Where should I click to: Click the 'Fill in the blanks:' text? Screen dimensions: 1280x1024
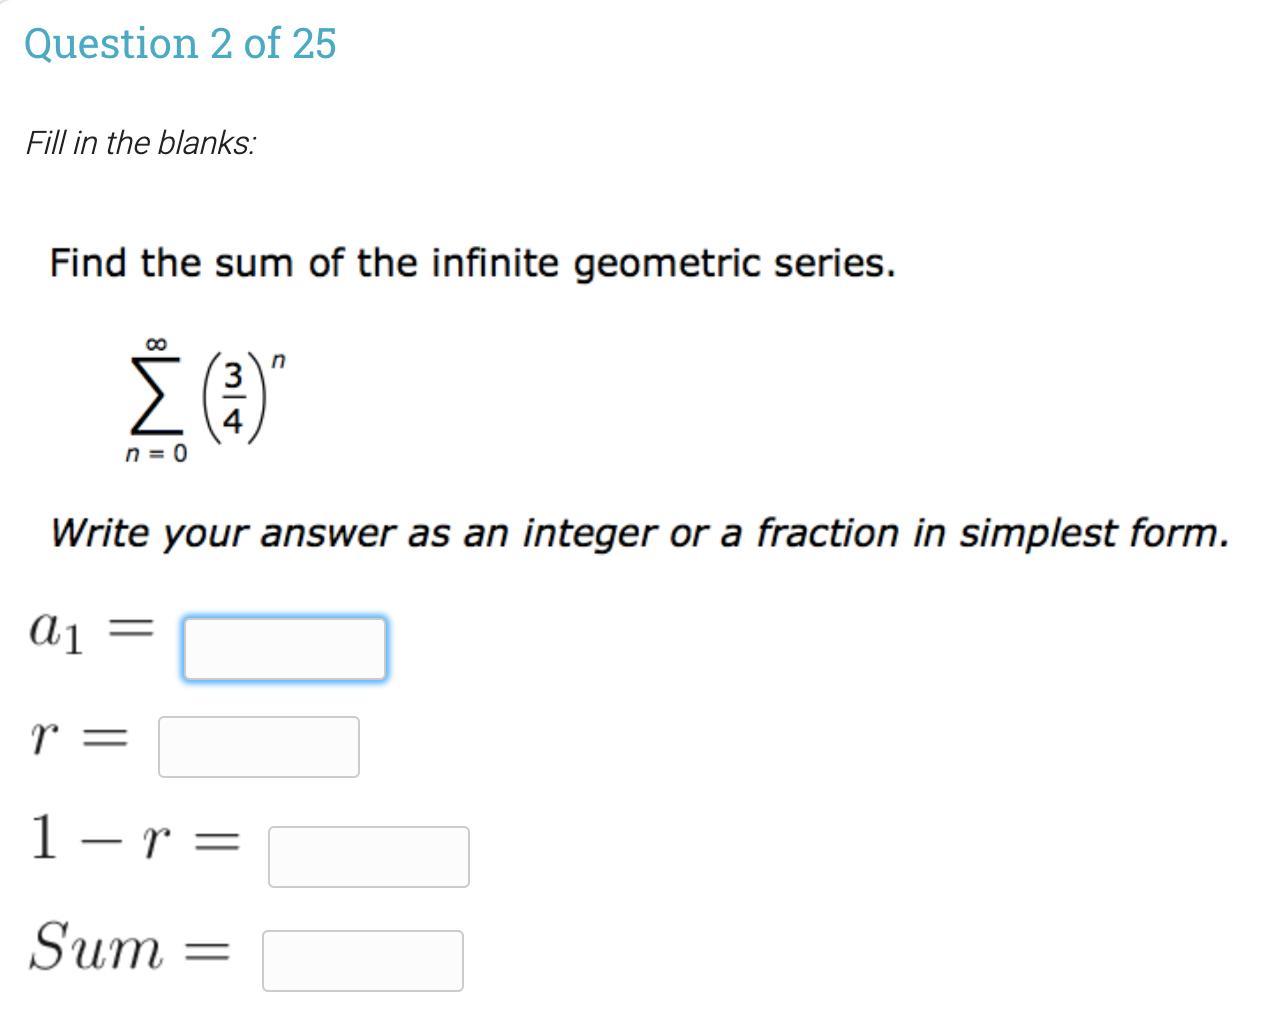coord(140,143)
